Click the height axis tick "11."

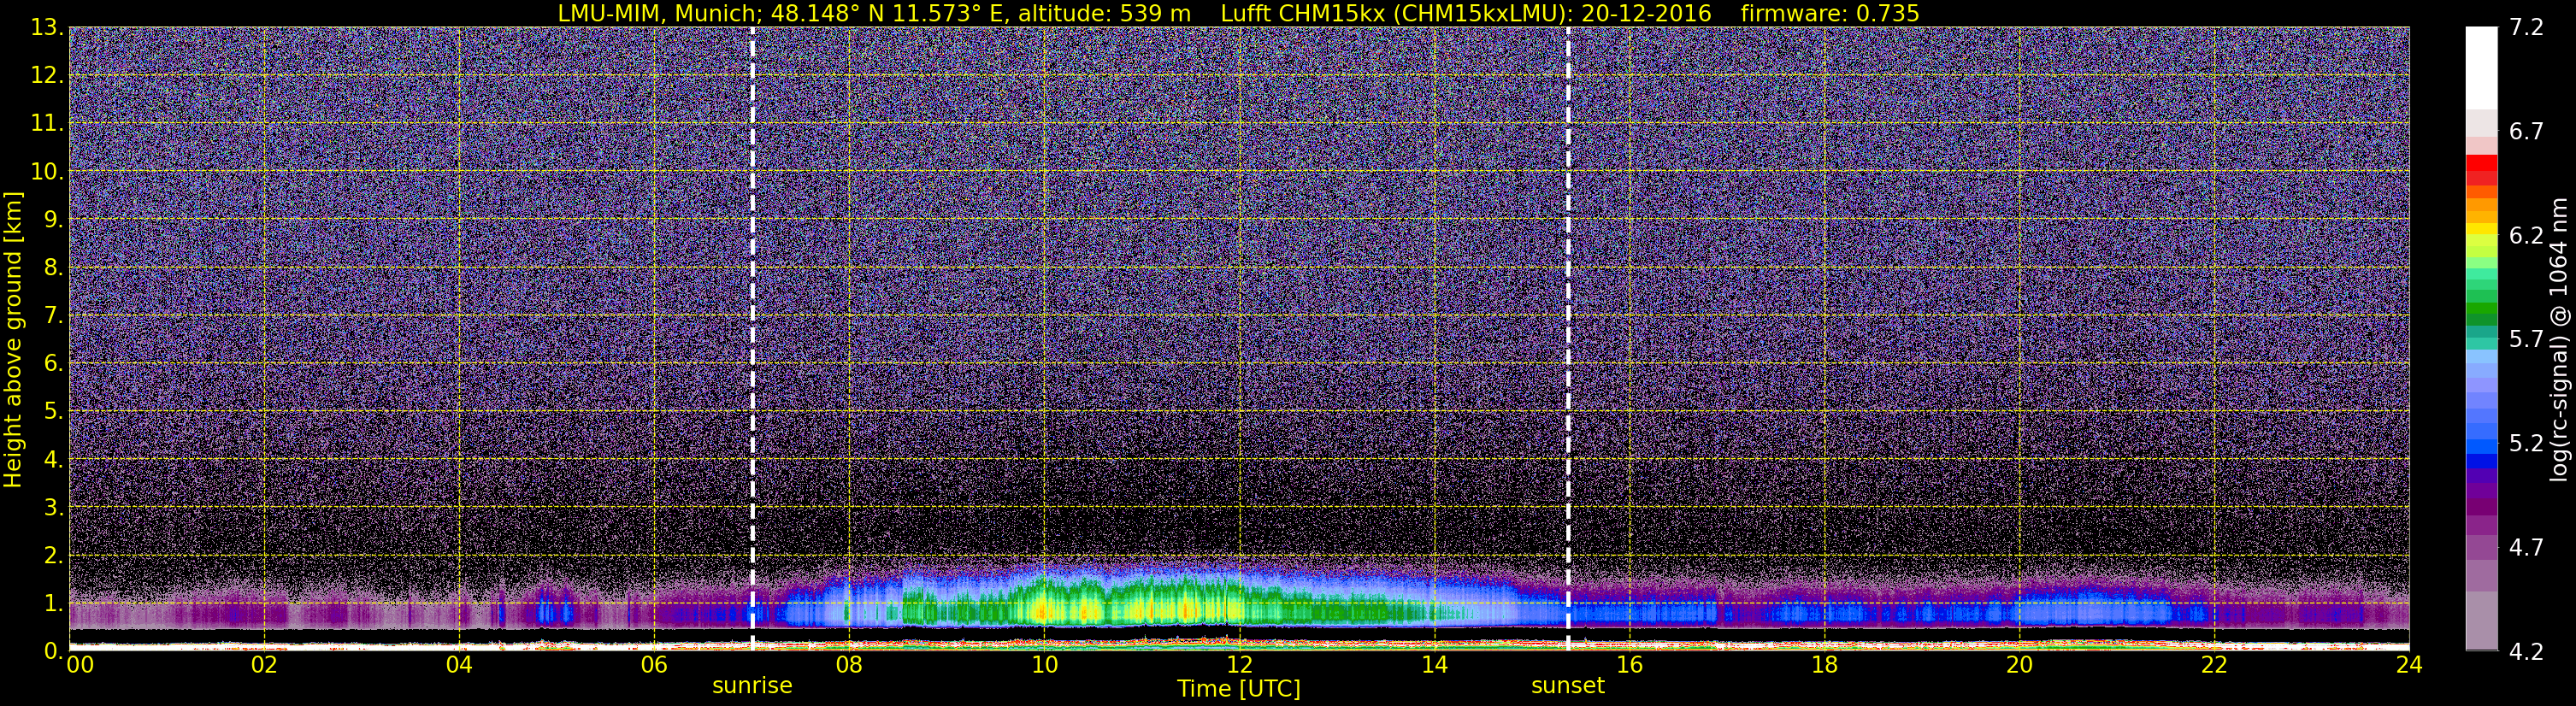click(46, 124)
